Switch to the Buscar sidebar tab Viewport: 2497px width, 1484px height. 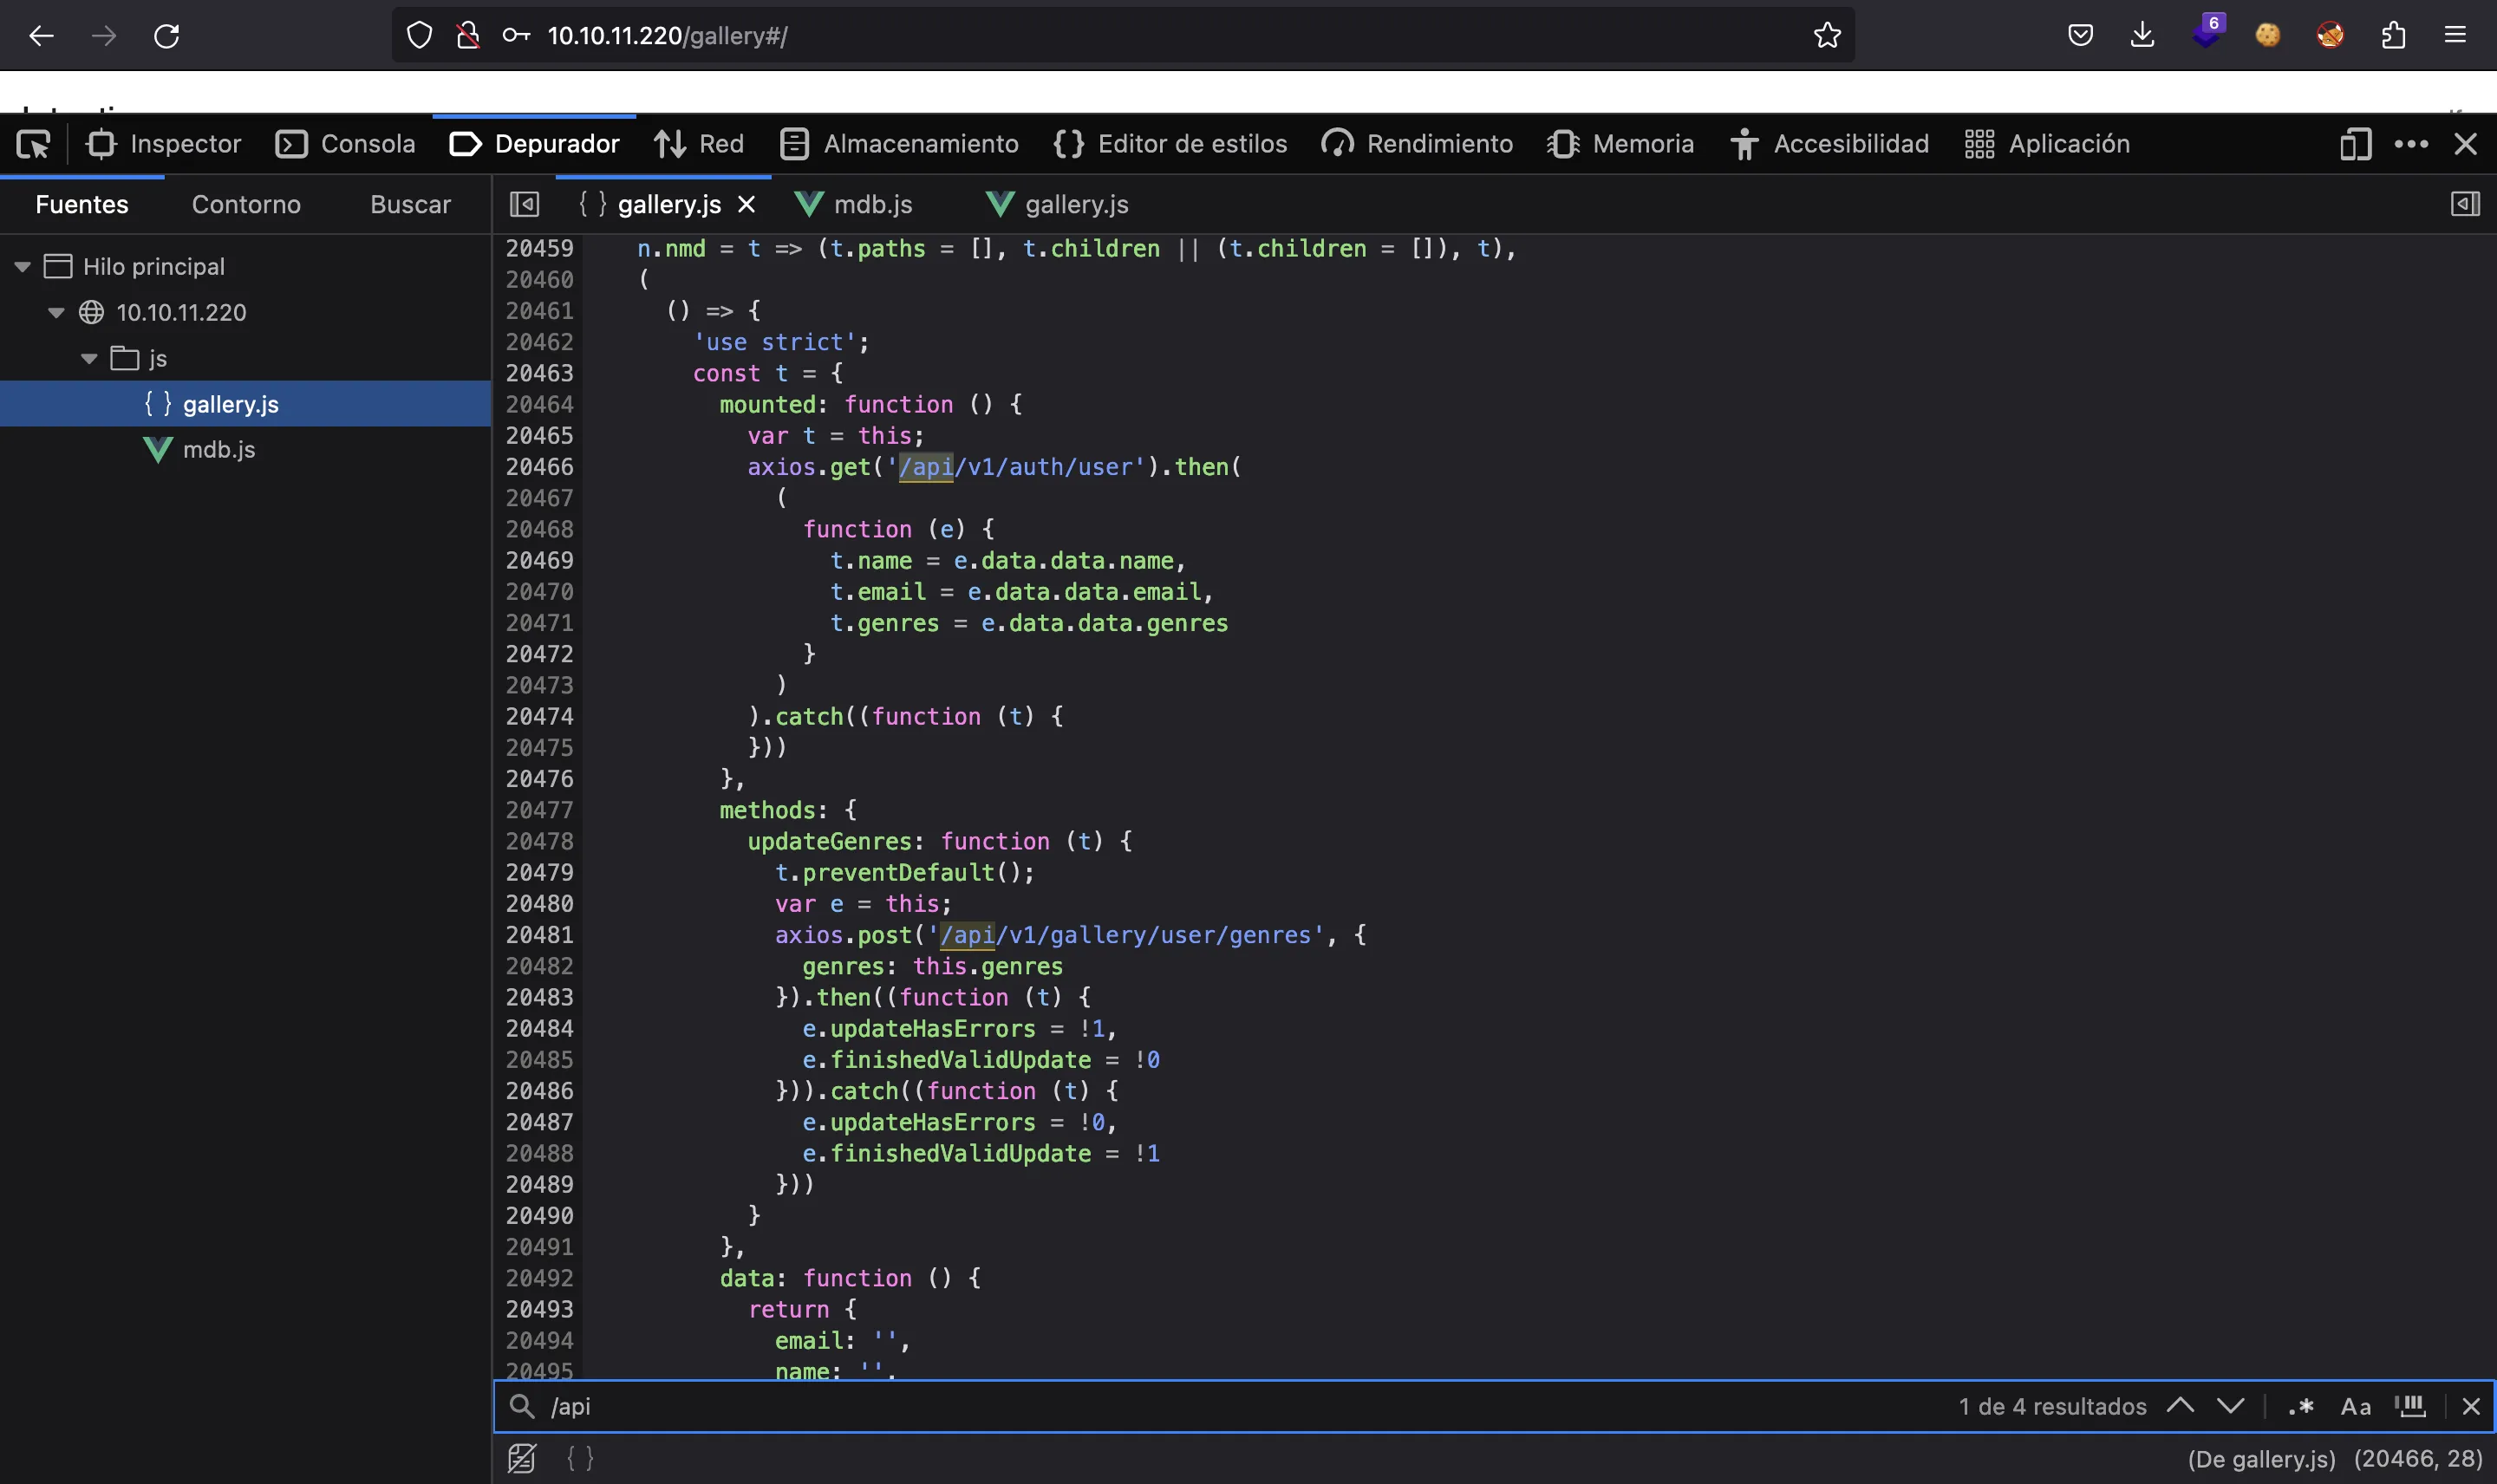[x=410, y=205]
